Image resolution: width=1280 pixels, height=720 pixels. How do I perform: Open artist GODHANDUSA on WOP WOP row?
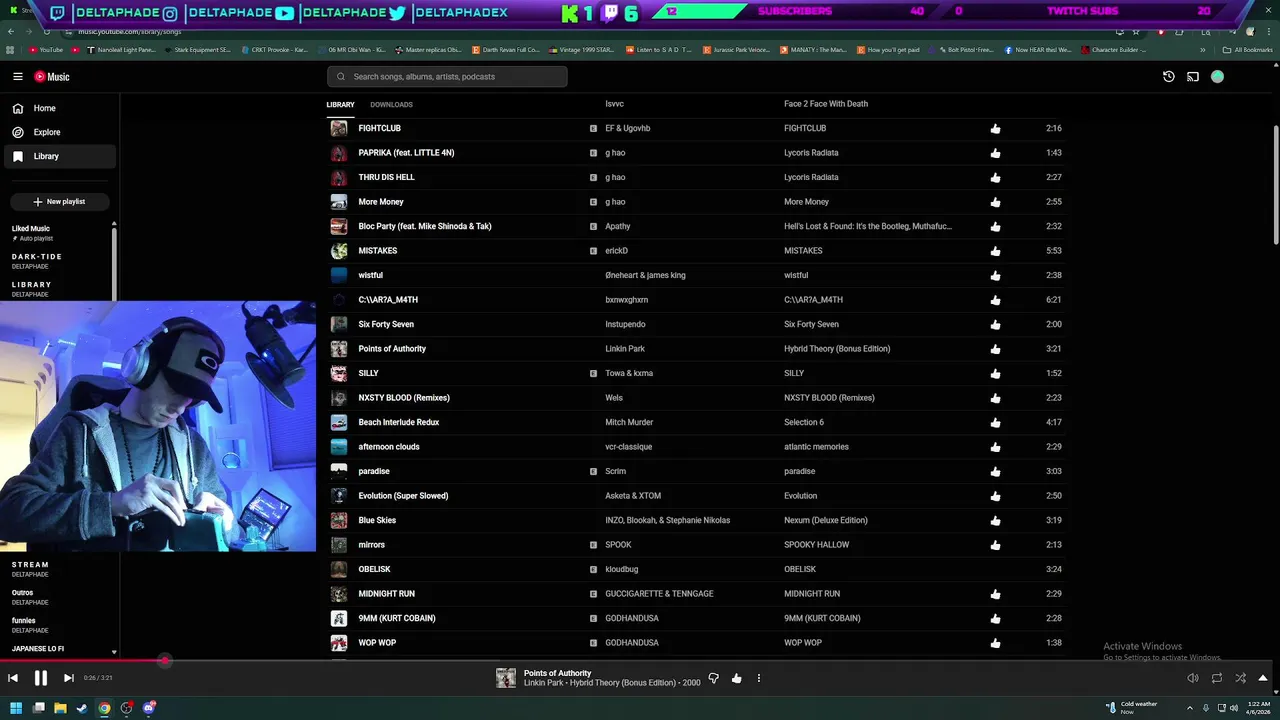(x=632, y=643)
